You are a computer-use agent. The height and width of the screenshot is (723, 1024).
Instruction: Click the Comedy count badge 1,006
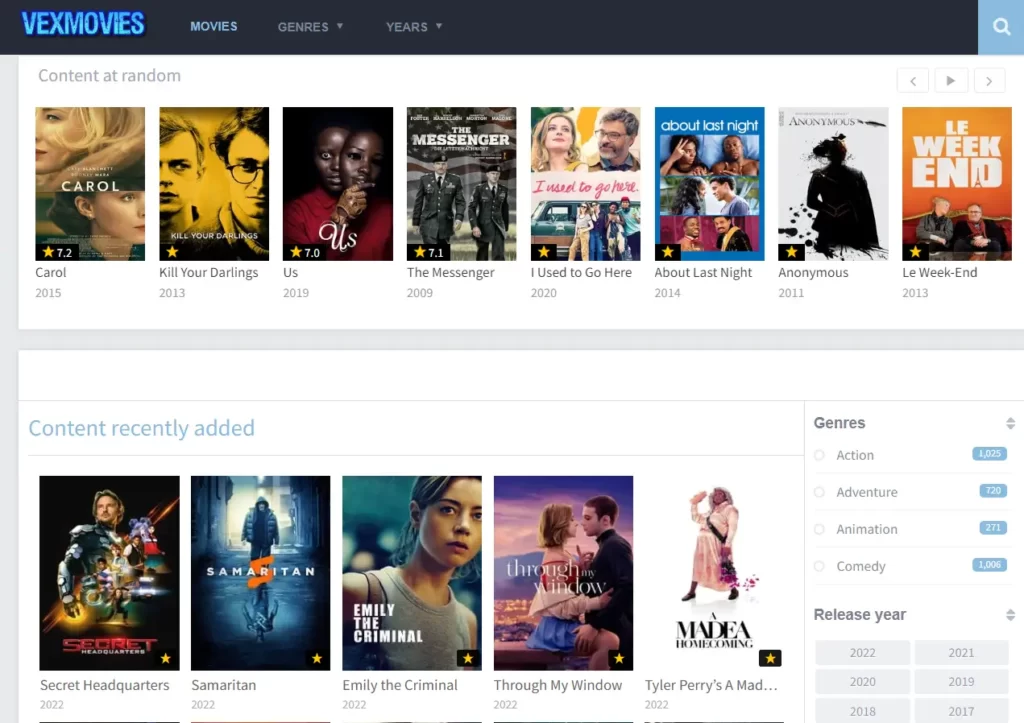point(989,565)
